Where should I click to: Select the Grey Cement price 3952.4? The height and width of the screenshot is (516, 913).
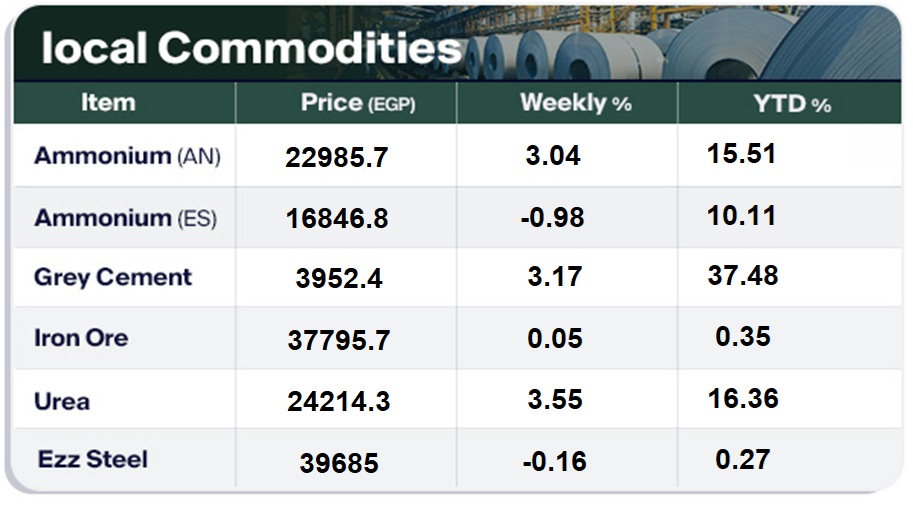click(x=339, y=280)
